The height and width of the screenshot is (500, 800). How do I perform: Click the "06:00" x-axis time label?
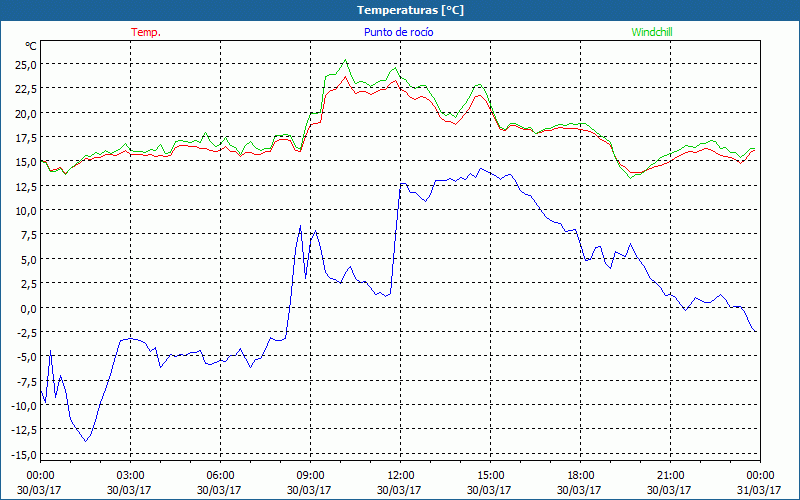(220, 476)
